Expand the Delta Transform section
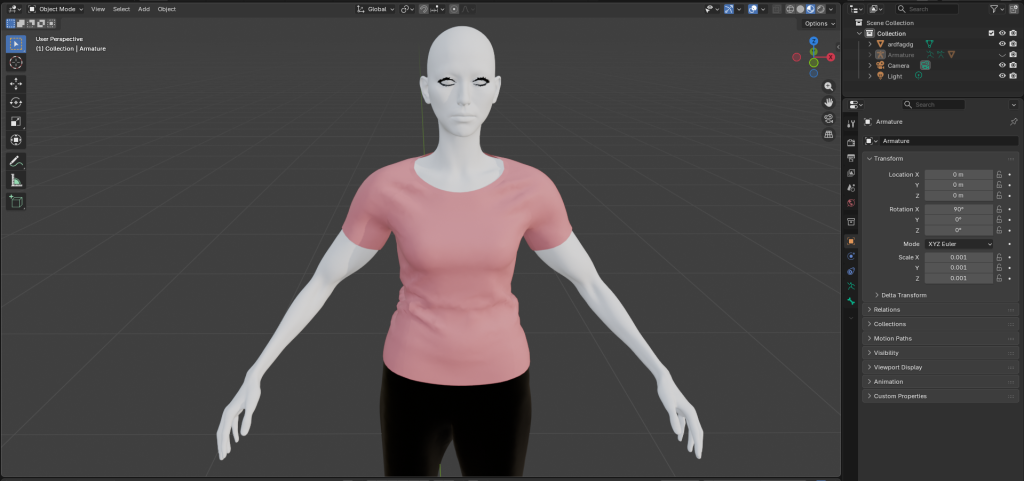 pyautogui.click(x=903, y=295)
